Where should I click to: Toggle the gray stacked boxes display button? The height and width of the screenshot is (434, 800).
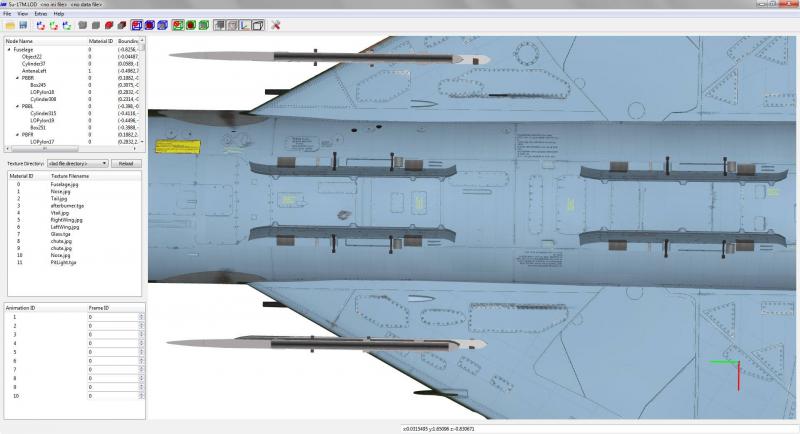click(219, 25)
